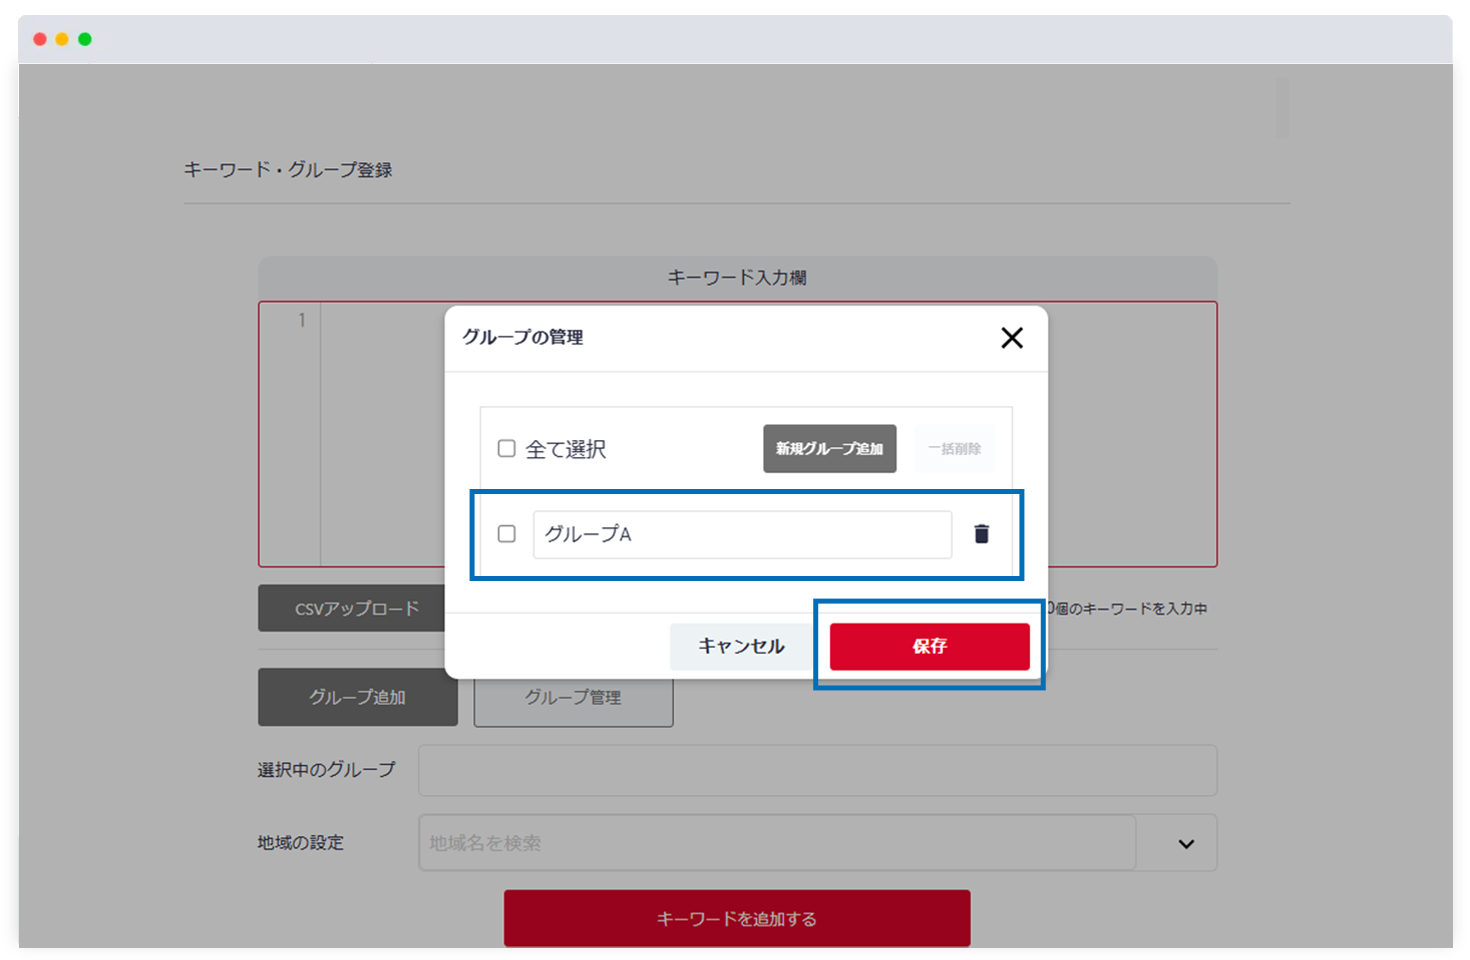Viewport: 1470px width, 960px height.
Task: Open グループ管理 group management
Action: (572, 697)
